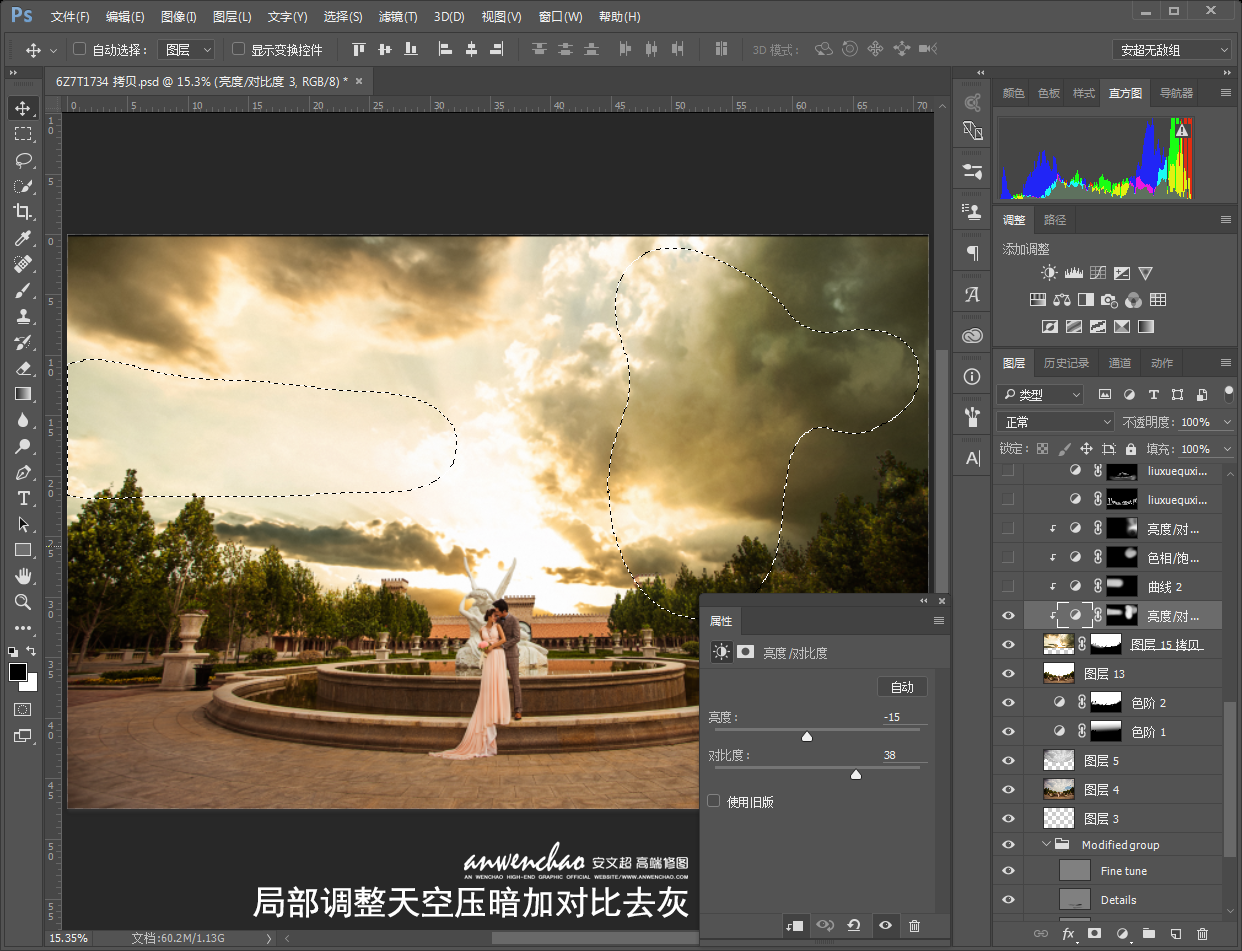Select the Rectangle shape tool
The image size is (1242, 951).
click(23, 550)
